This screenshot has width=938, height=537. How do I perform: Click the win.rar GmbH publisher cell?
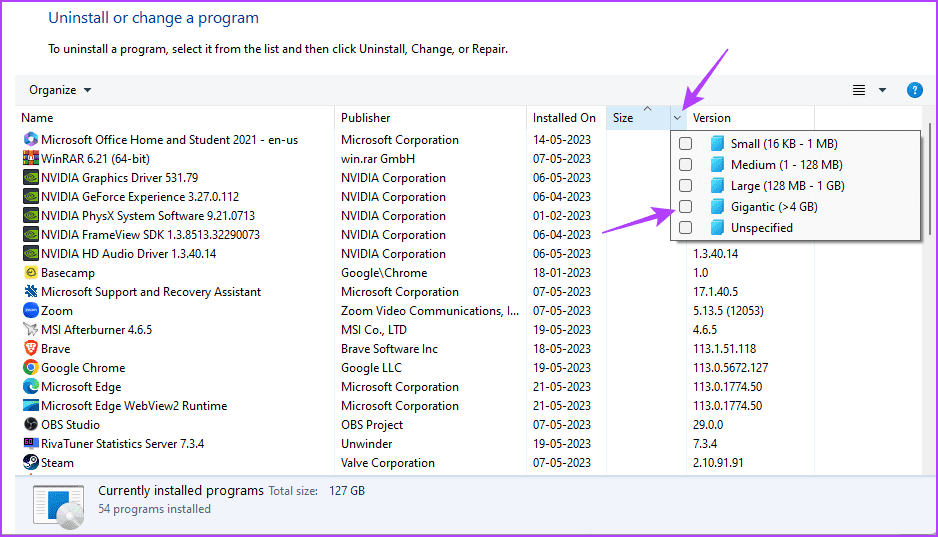(x=378, y=158)
